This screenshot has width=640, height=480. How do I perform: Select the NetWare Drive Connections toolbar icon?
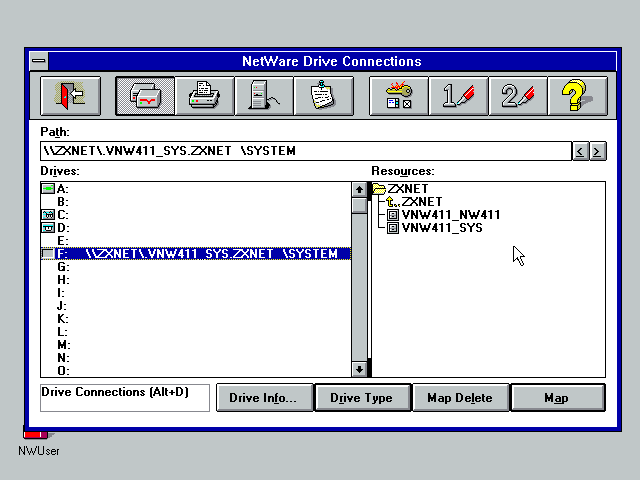click(145, 96)
